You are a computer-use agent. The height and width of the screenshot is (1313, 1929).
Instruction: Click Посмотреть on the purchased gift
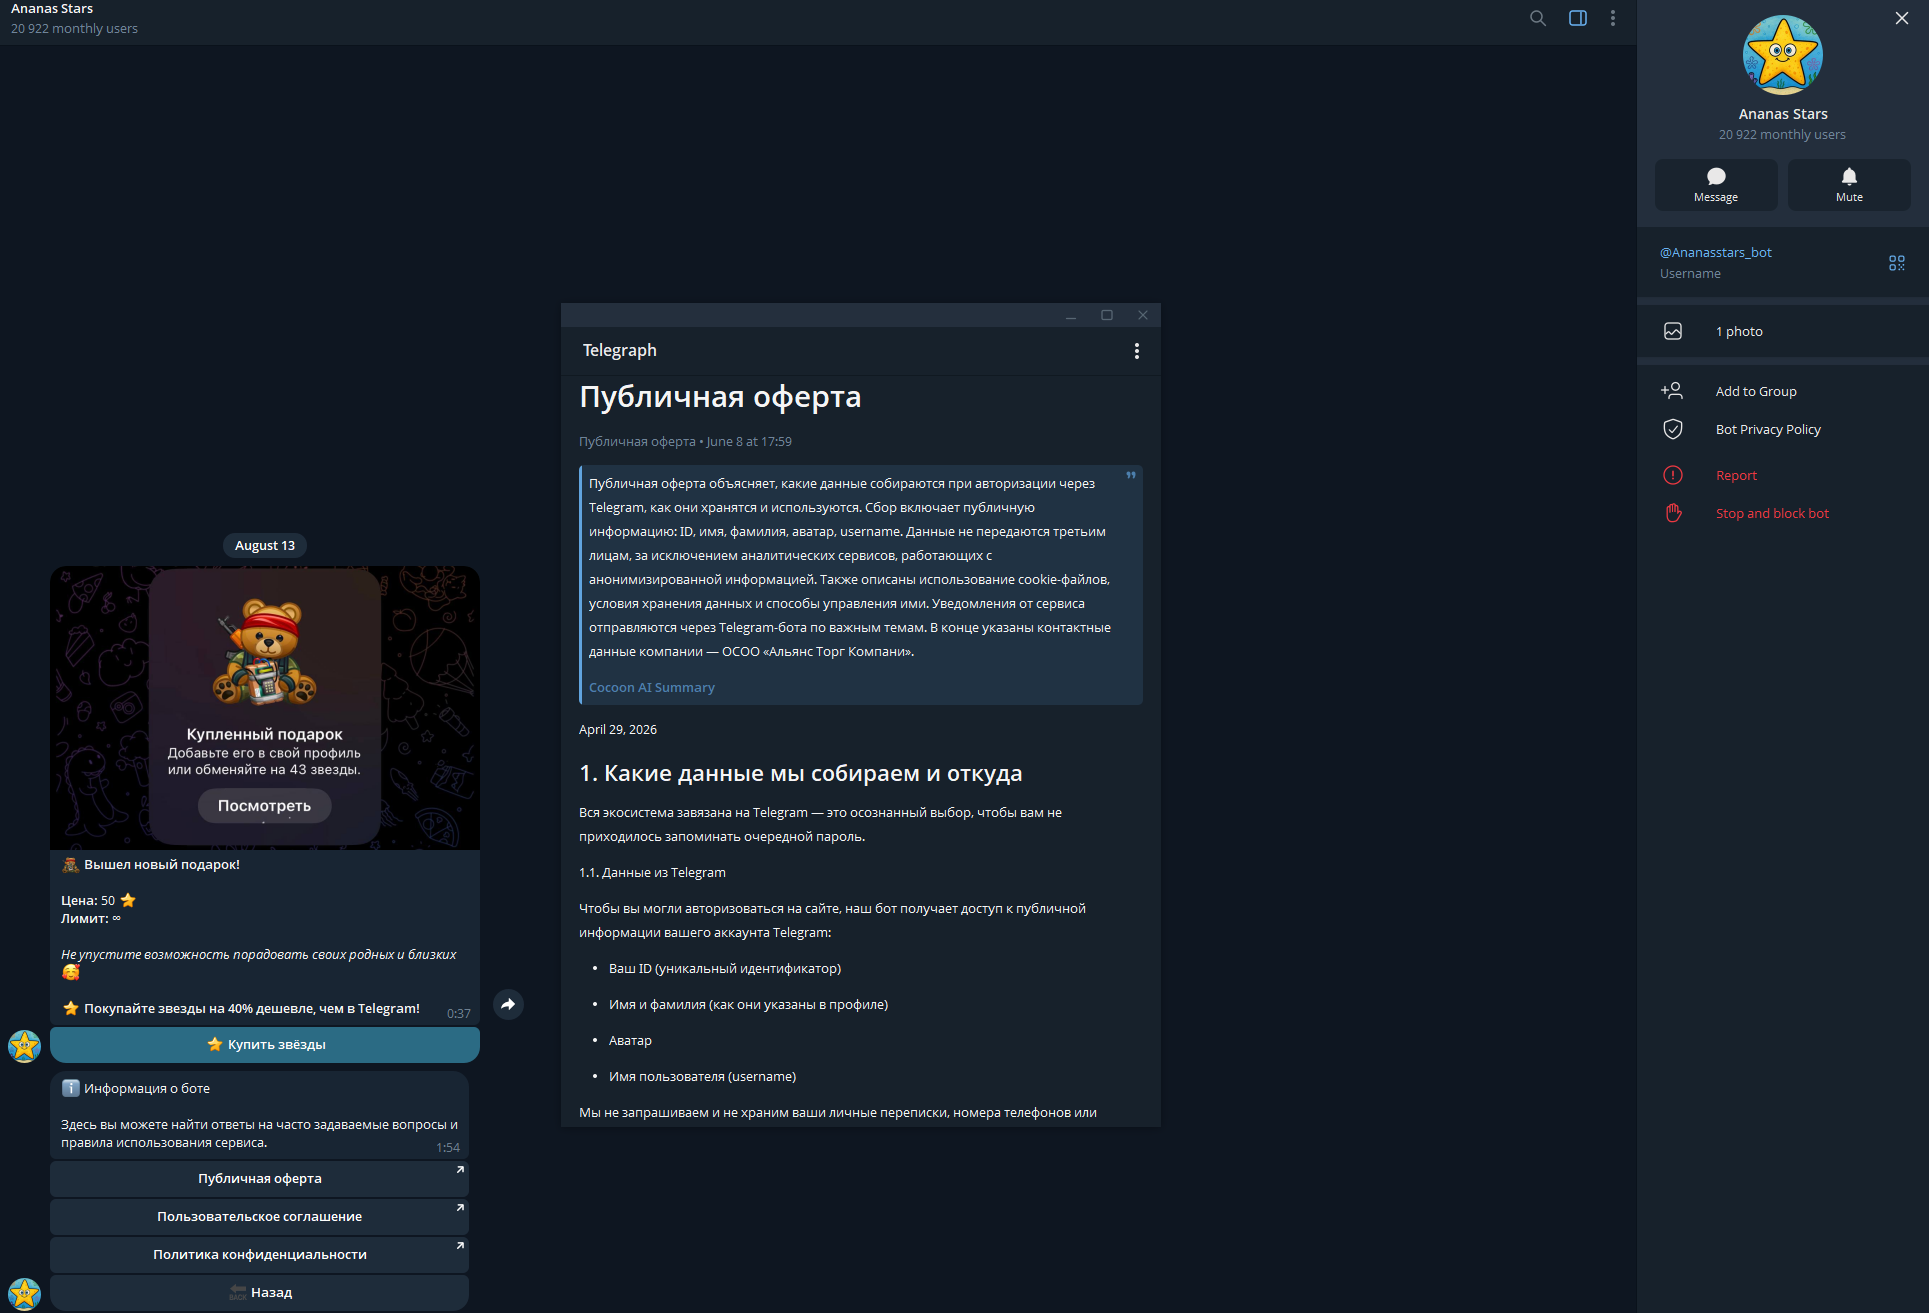(x=265, y=805)
